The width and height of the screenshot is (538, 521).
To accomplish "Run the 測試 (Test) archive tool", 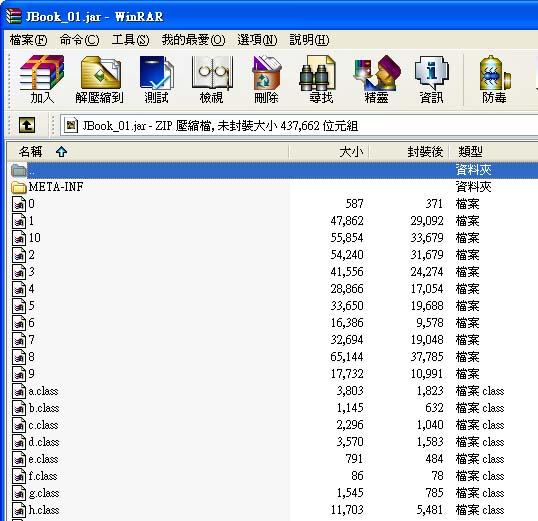I will (156, 80).
